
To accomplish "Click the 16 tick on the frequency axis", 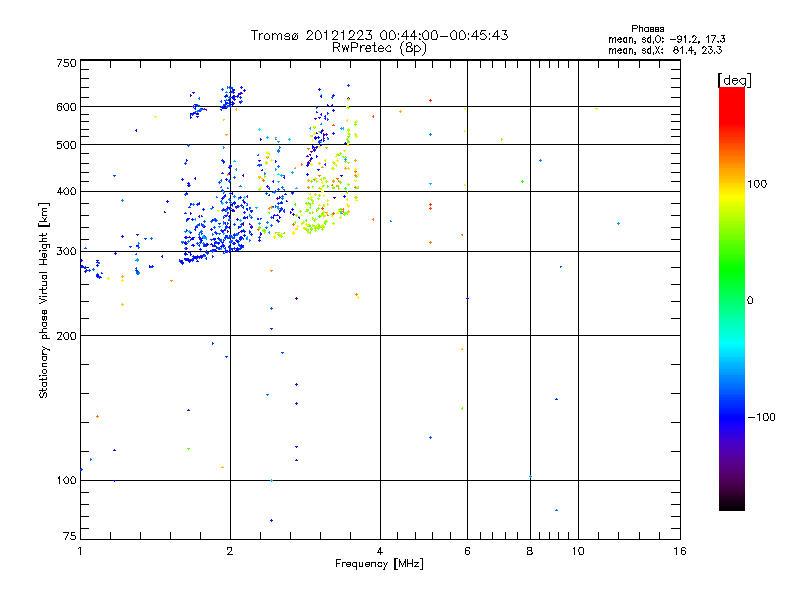I will [679, 552].
